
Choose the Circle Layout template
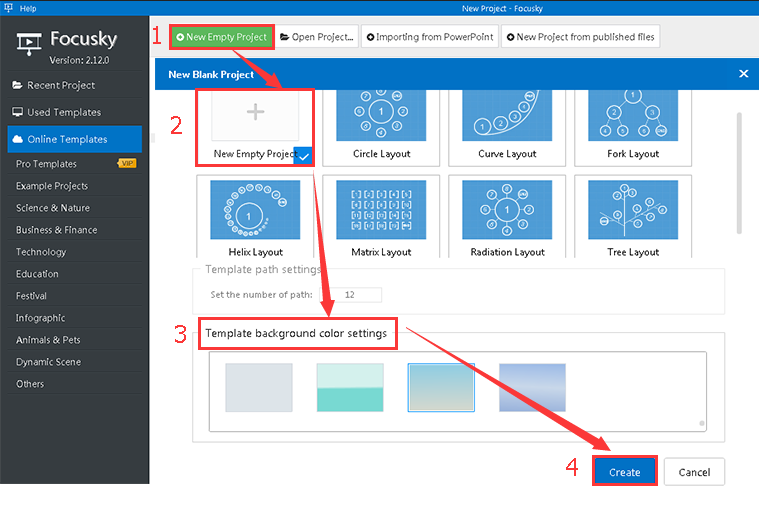tap(381, 127)
